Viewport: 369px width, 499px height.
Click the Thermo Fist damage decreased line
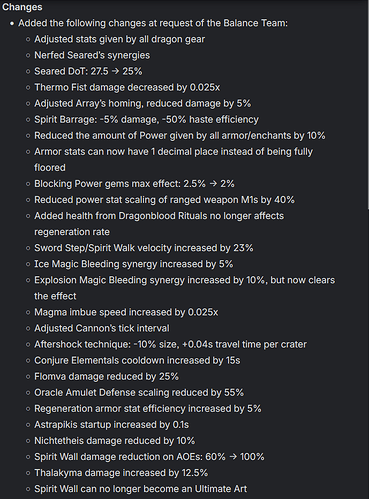click(127, 87)
